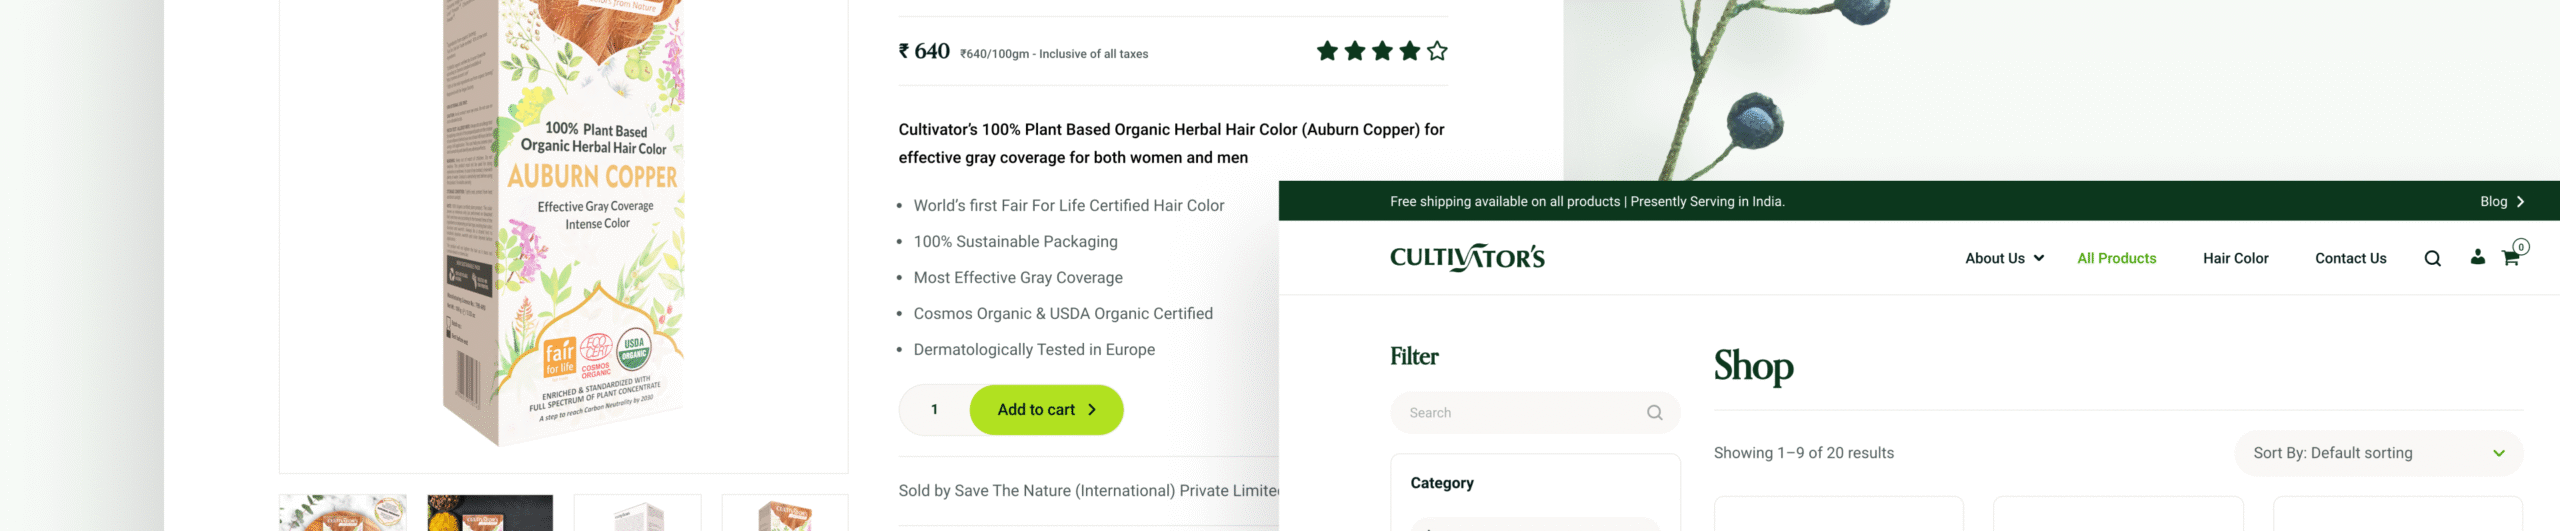Click the 'Showing 1–9 of 20 results' text
Viewport: 2560px width, 531px height.
click(1803, 453)
